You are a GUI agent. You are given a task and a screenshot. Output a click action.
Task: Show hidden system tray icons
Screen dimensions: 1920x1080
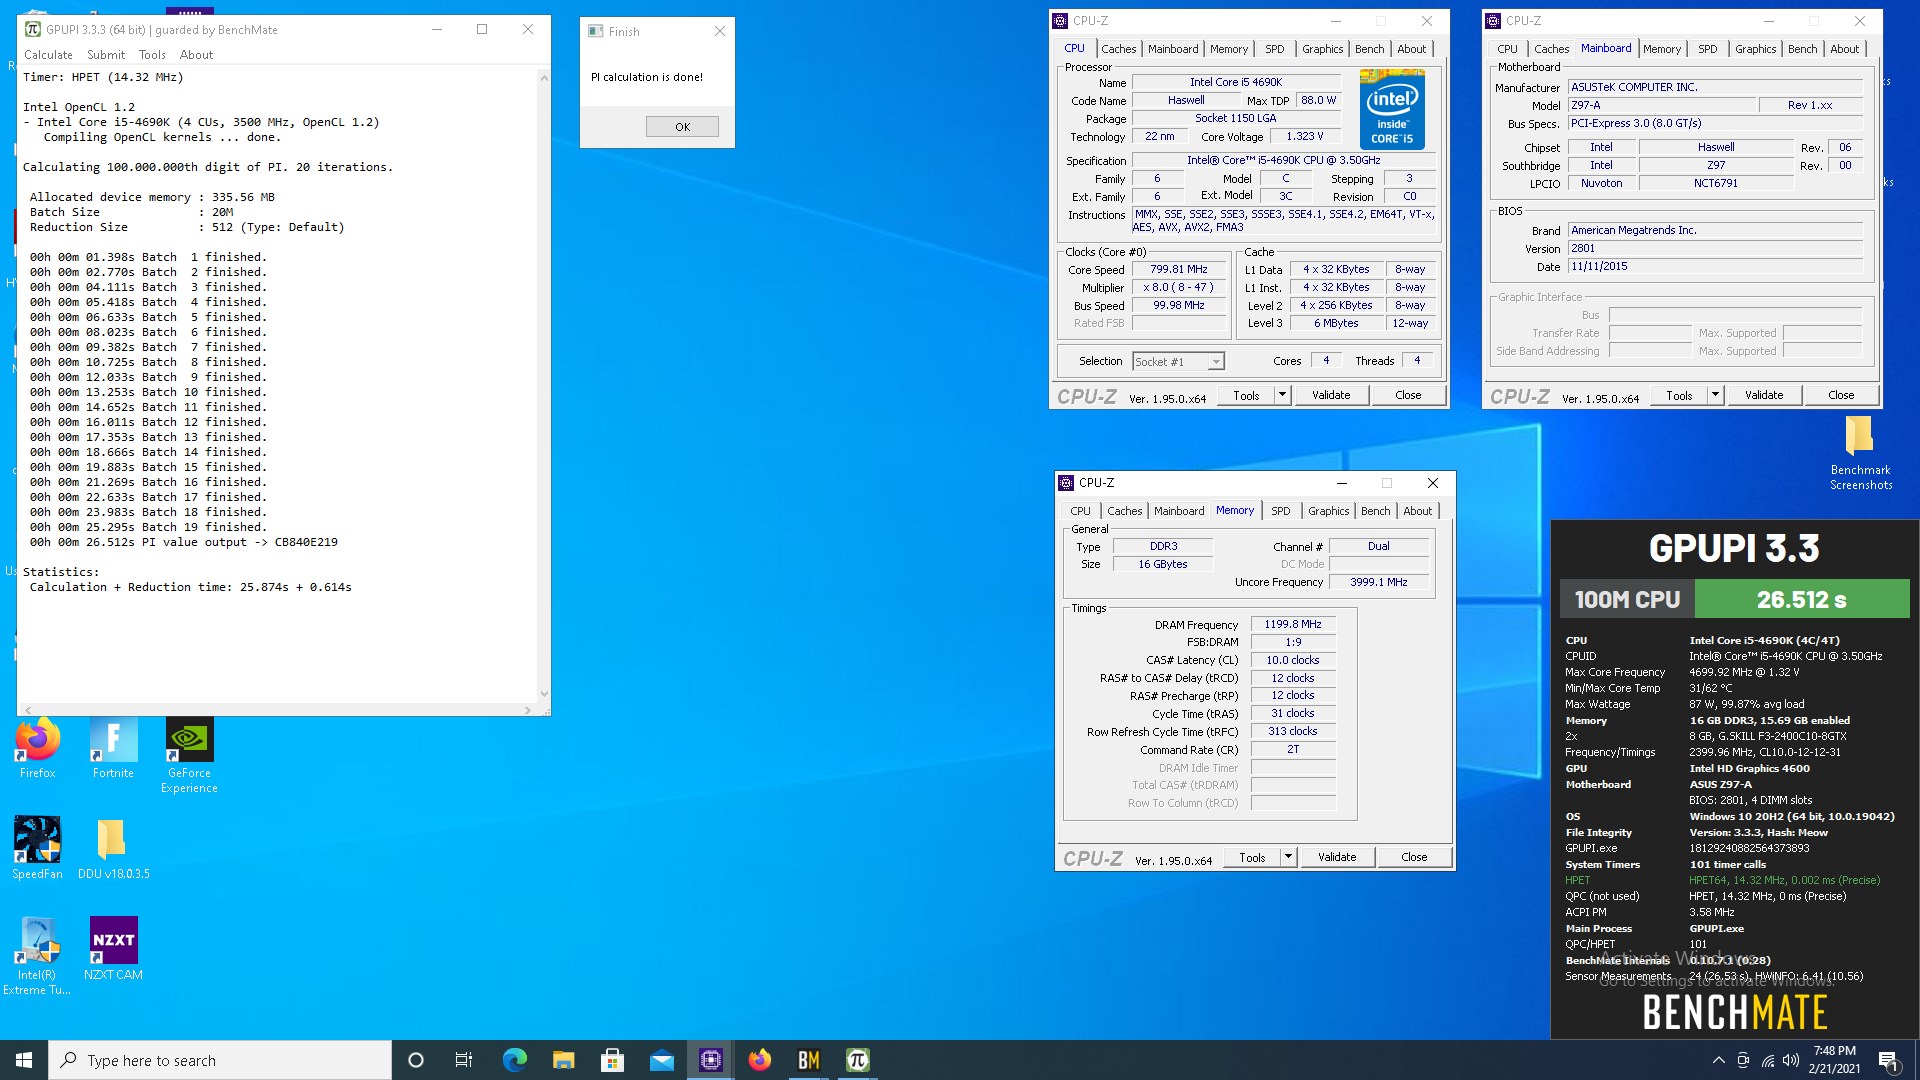(1718, 1060)
